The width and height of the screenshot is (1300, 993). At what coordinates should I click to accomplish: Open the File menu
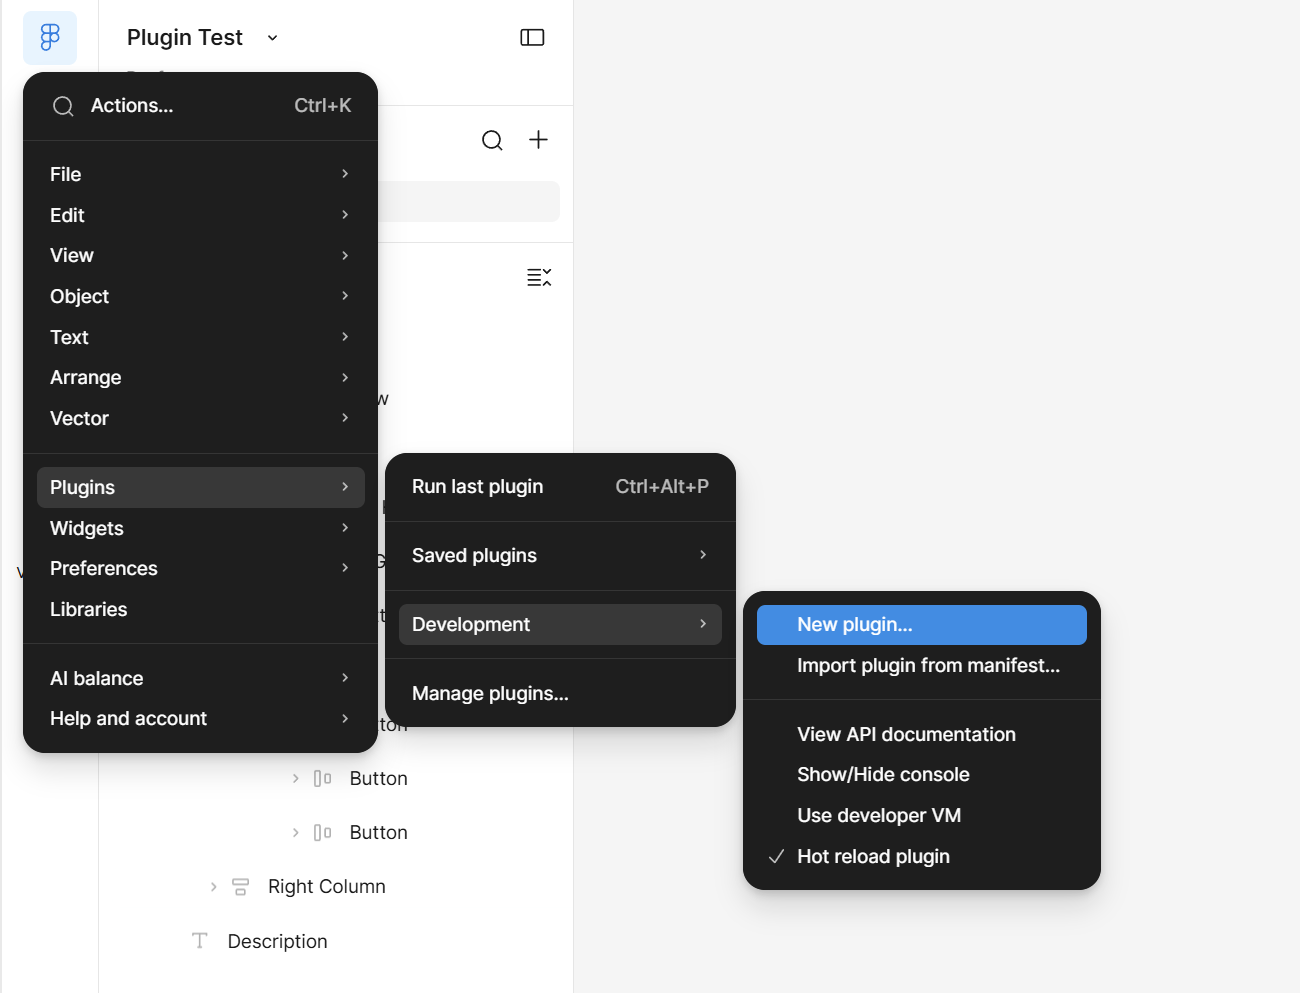pyautogui.click(x=200, y=175)
